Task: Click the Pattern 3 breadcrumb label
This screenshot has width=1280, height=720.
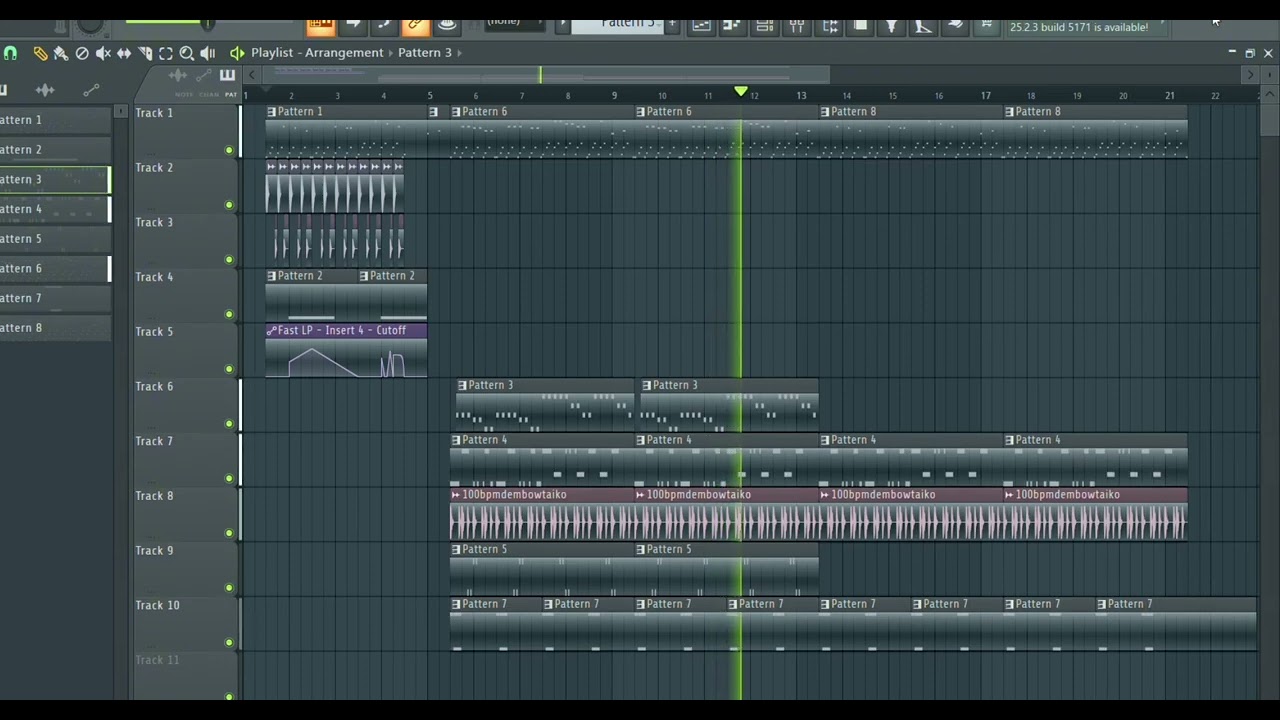Action: 425,53
